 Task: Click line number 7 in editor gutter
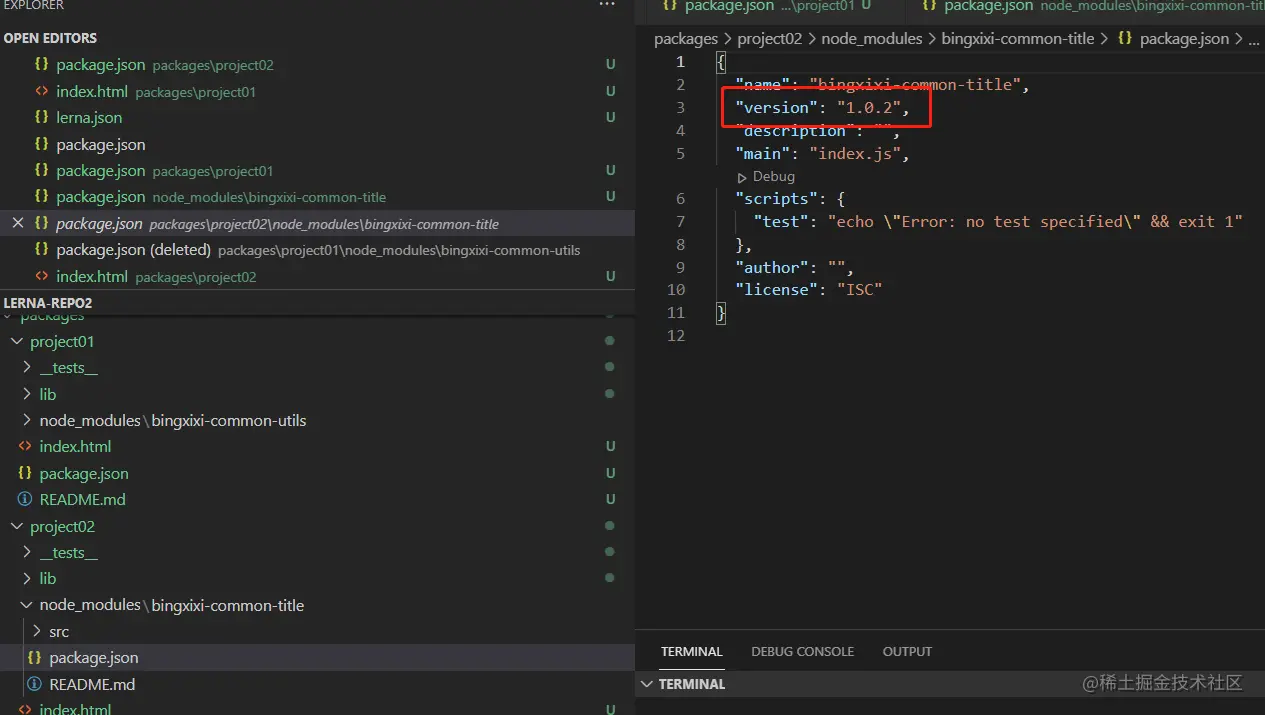[681, 222]
